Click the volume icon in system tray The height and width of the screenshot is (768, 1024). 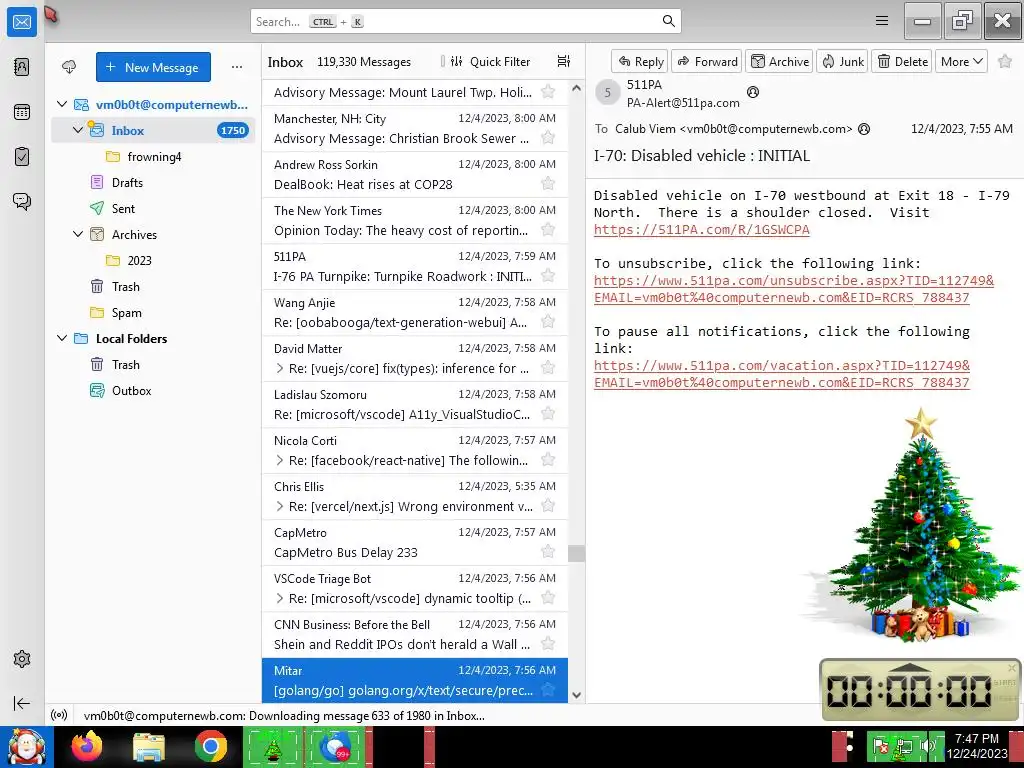[926, 746]
